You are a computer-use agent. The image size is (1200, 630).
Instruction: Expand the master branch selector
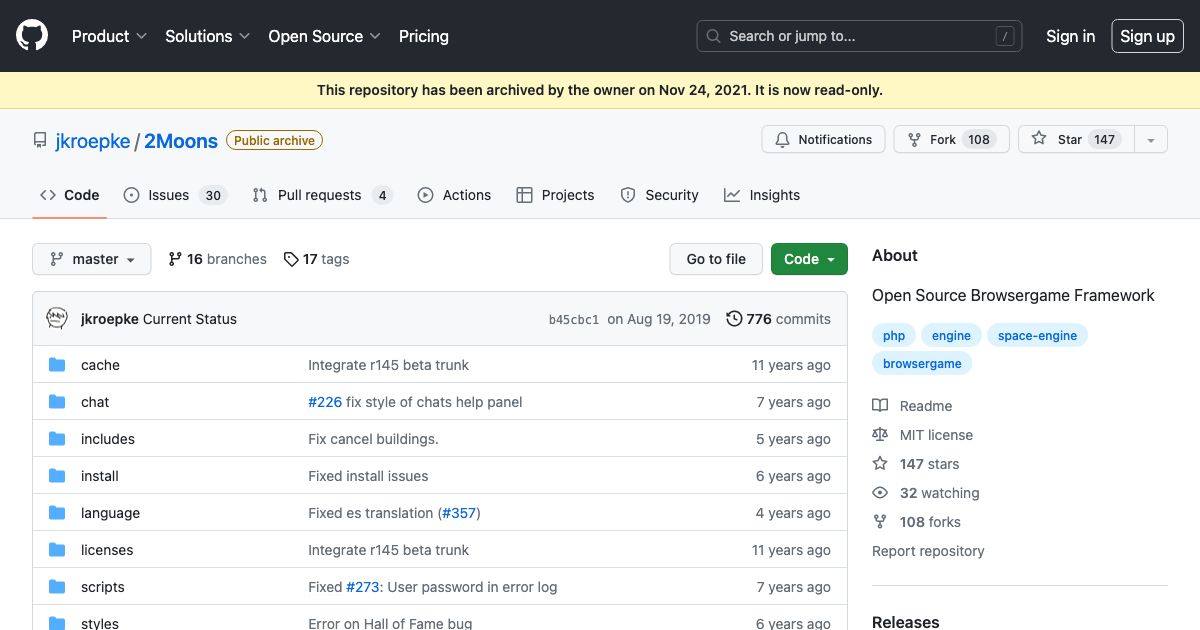click(91, 259)
